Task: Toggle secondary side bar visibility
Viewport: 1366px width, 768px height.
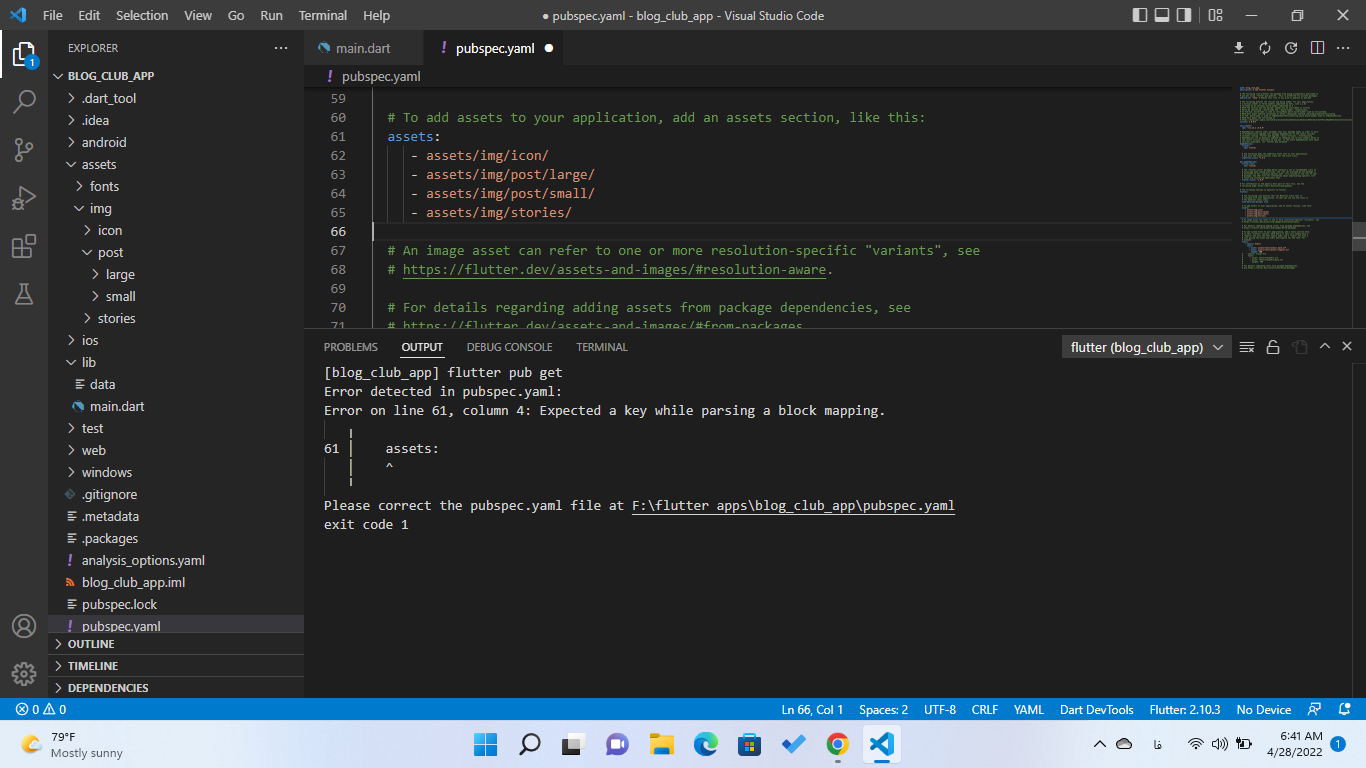Action: pos(1184,15)
